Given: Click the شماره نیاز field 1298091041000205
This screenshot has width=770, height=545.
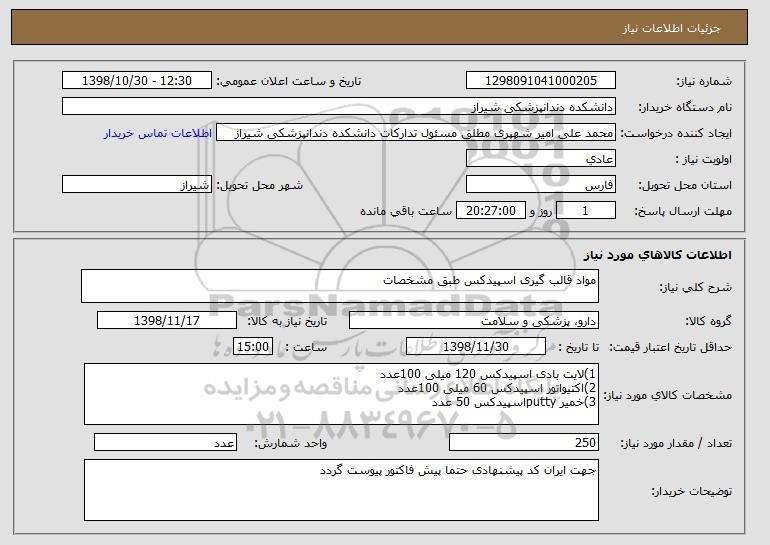Looking at the screenshot, I should pyautogui.click(x=541, y=81).
